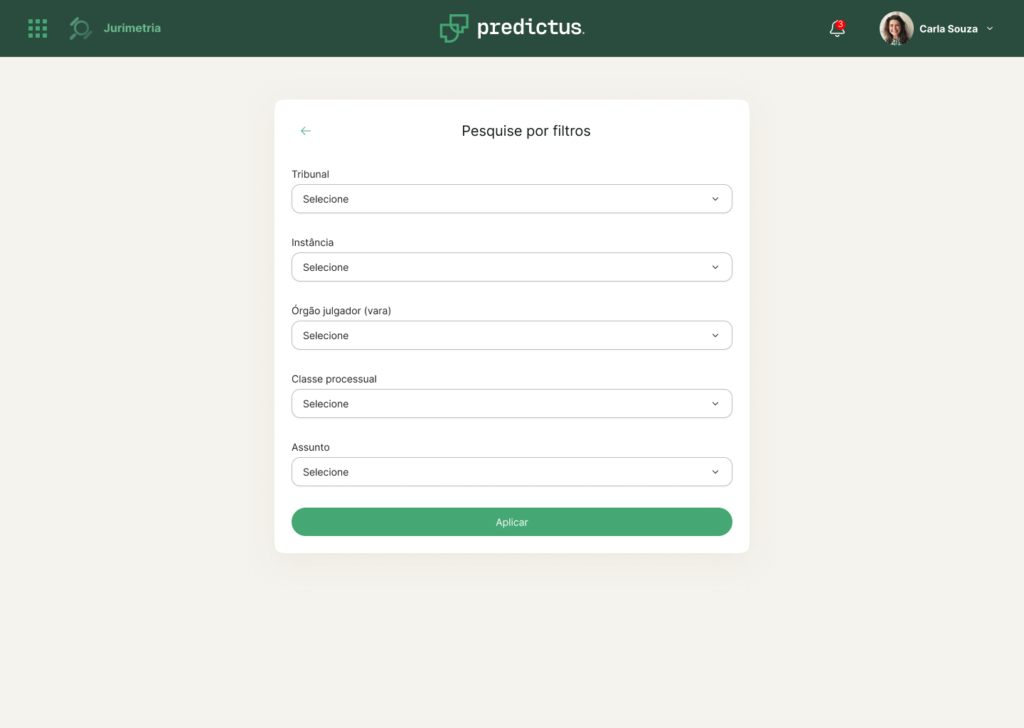Open the Órgão julgador (vara) dropdown

[x=511, y=335]
